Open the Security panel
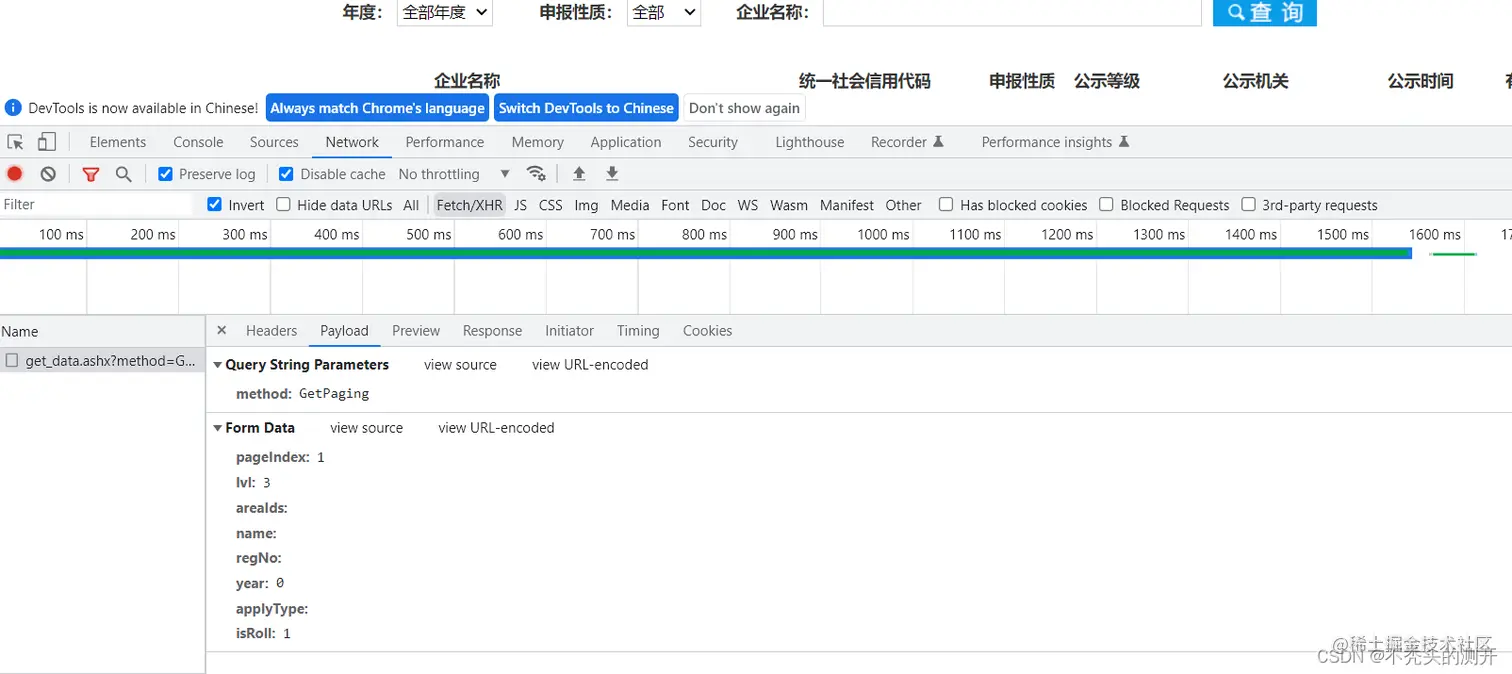Viewport: 1512px width, 674px height. pos(713,142)
